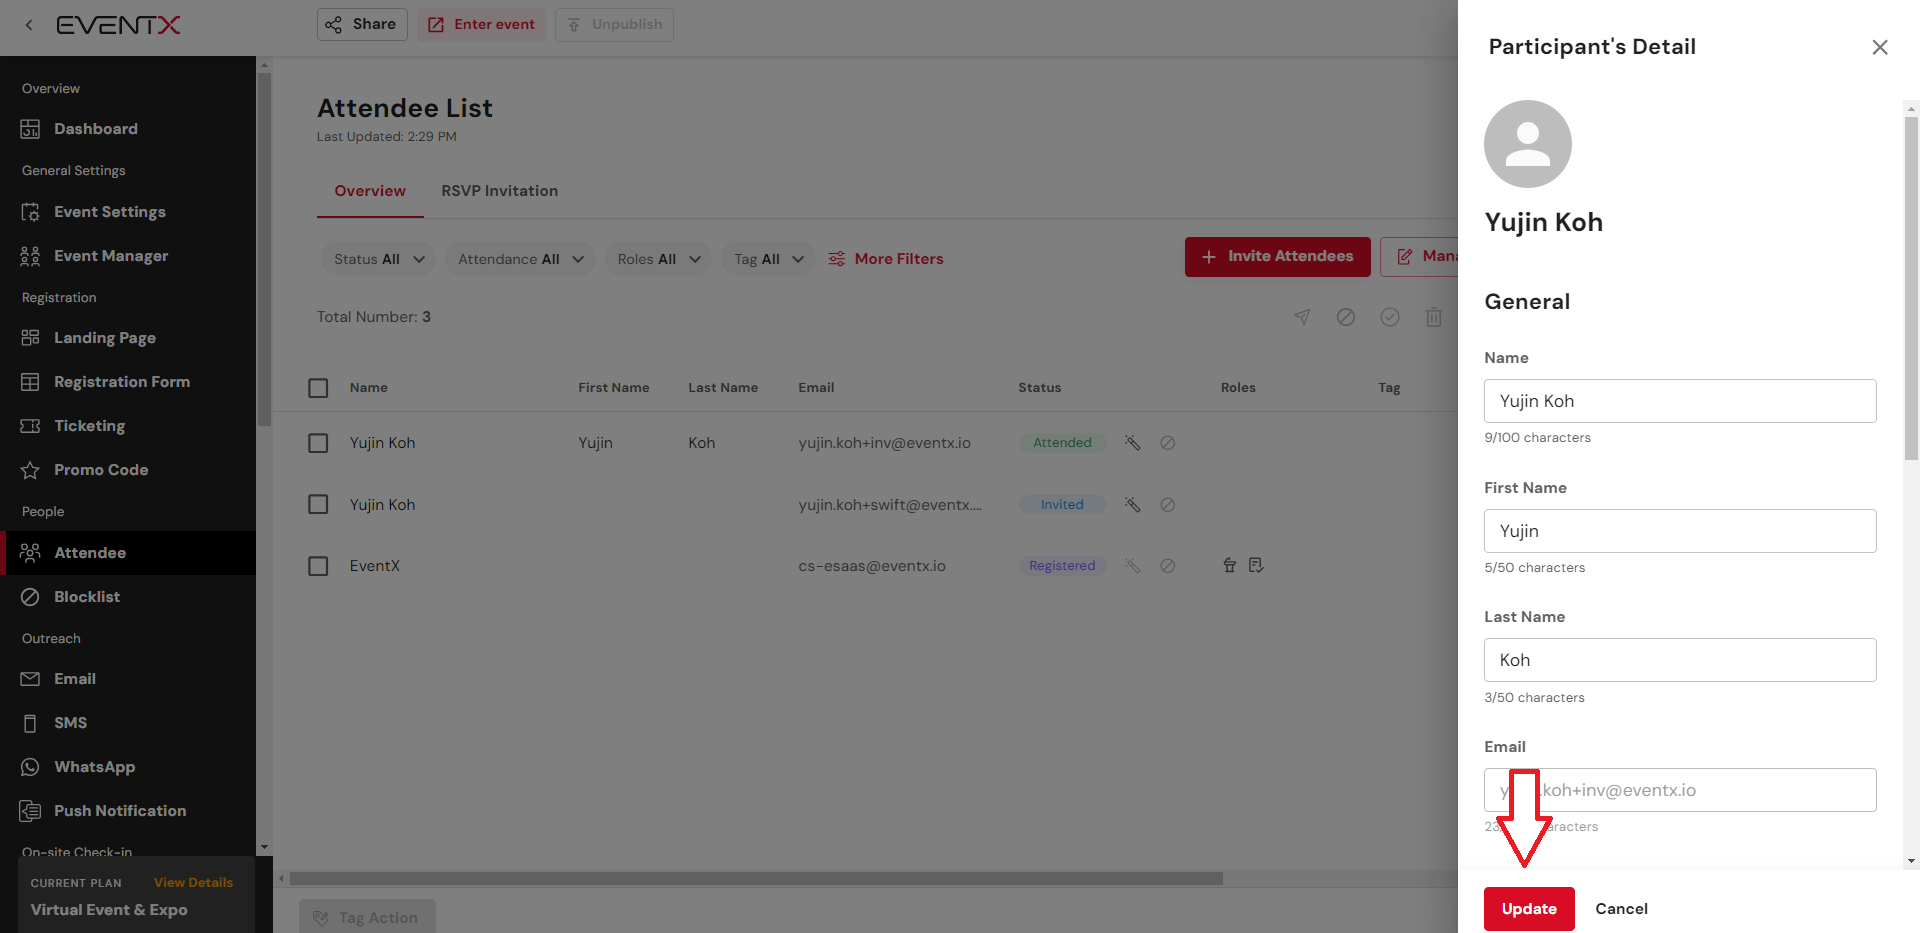Tick the select-all checkbox in table header
This screenshot has width=1920, height=933.
[318, 388]
